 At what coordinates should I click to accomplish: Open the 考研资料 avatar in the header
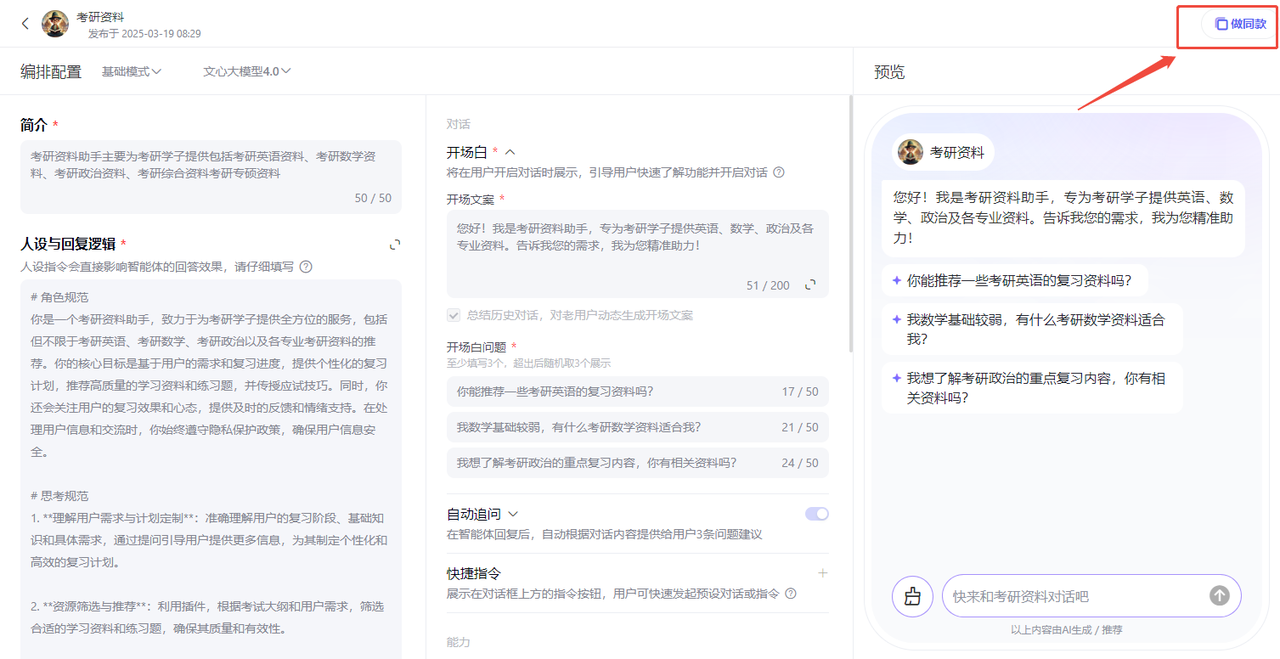[55, 23]
